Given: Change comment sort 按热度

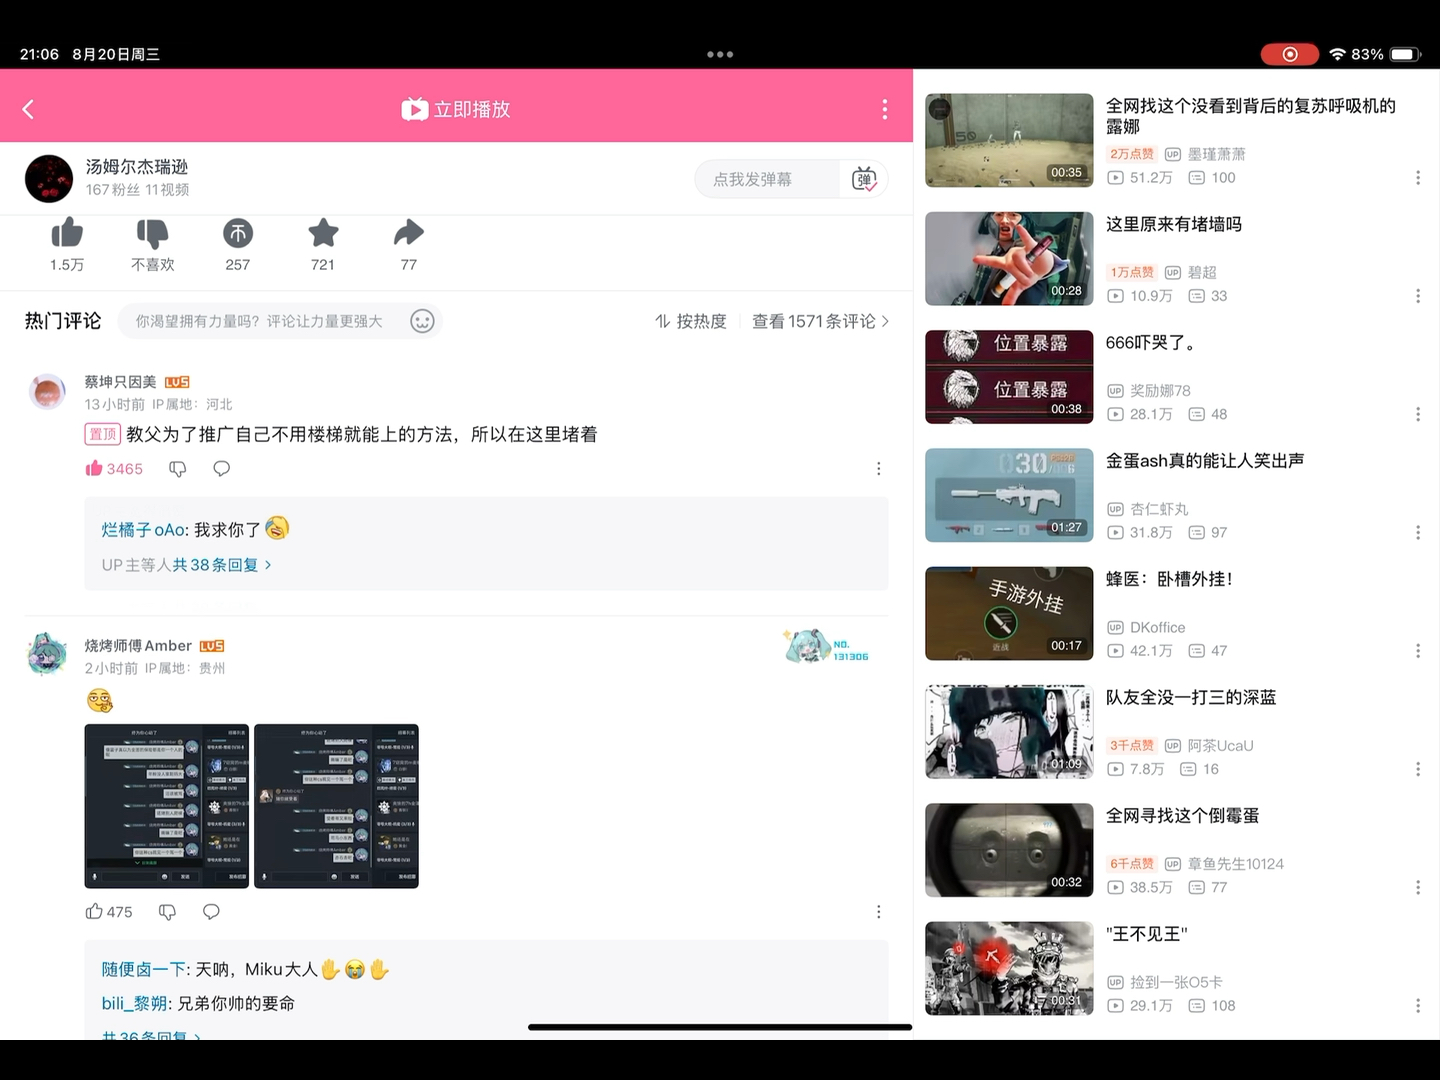Looking at the screenshot, I should click(691, 321).
